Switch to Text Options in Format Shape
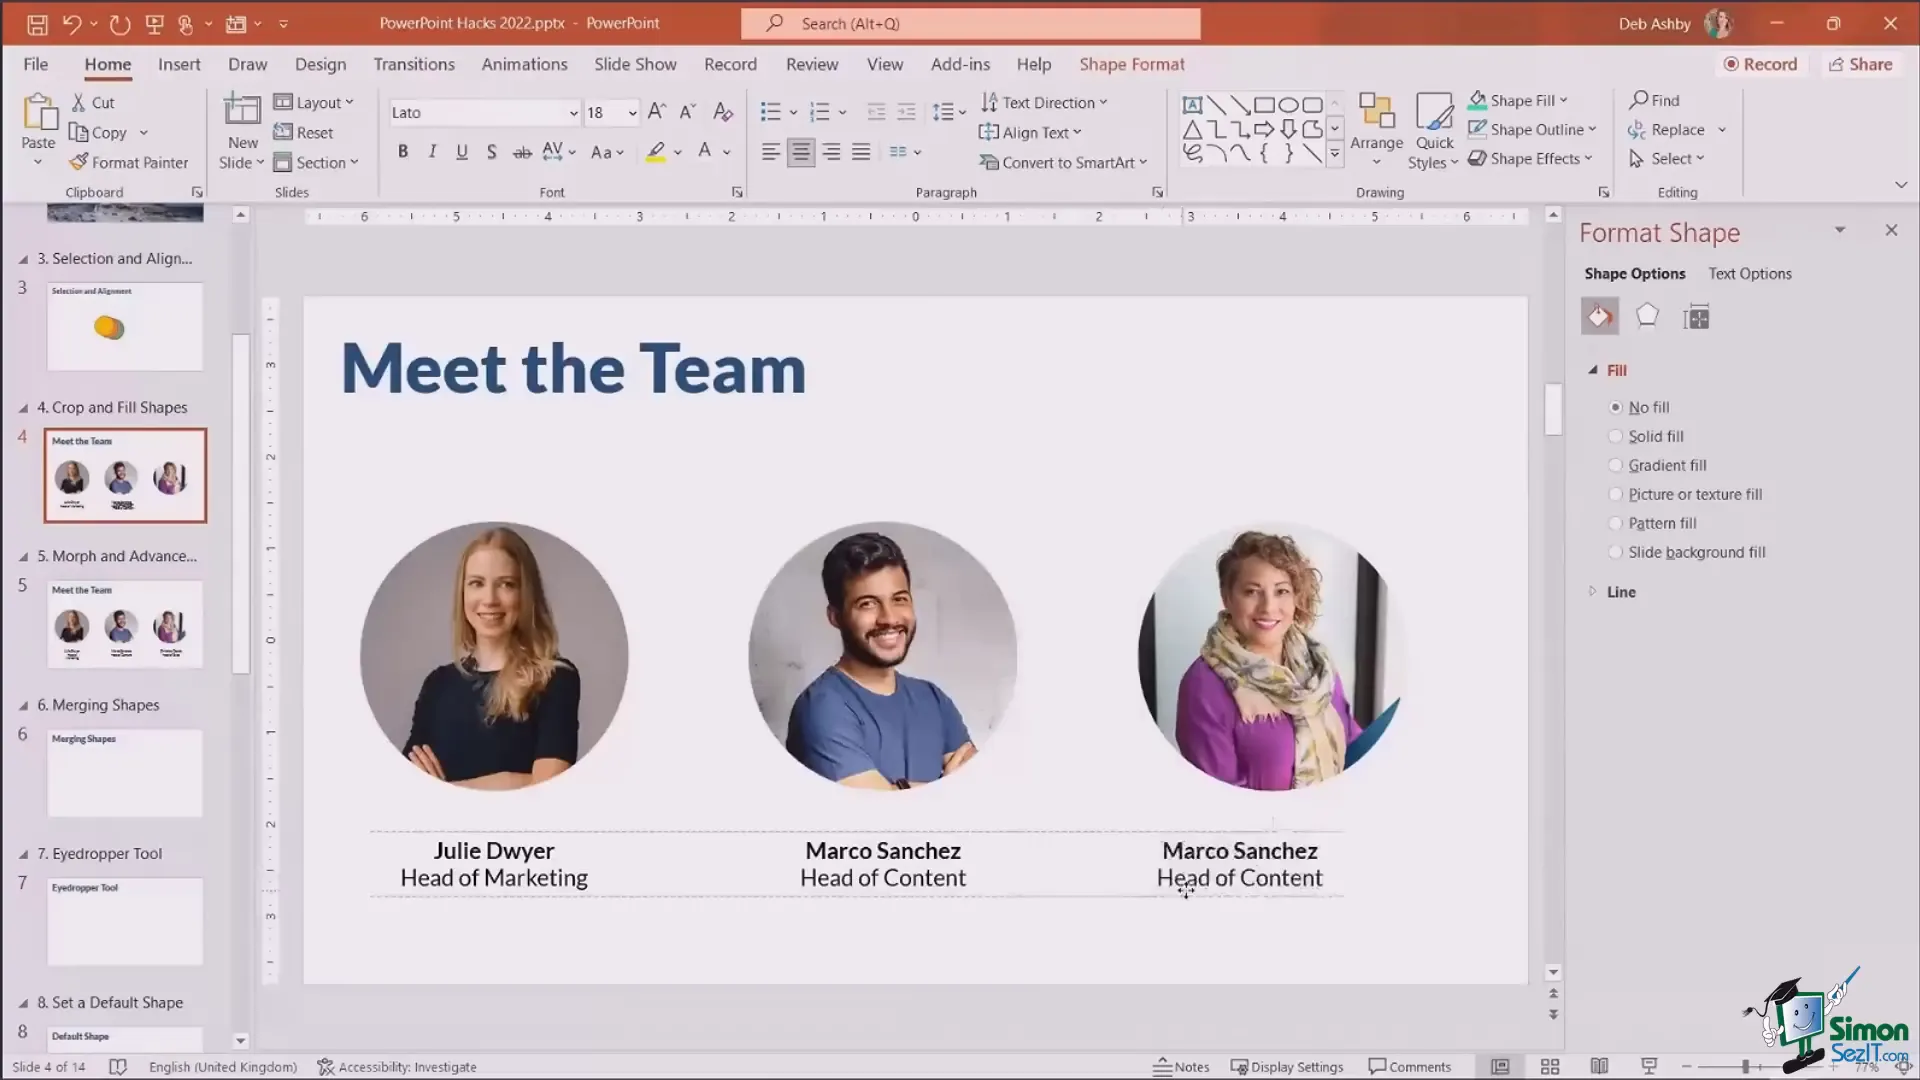Screen dimensions: 1920x1080 click(1750, 273)
